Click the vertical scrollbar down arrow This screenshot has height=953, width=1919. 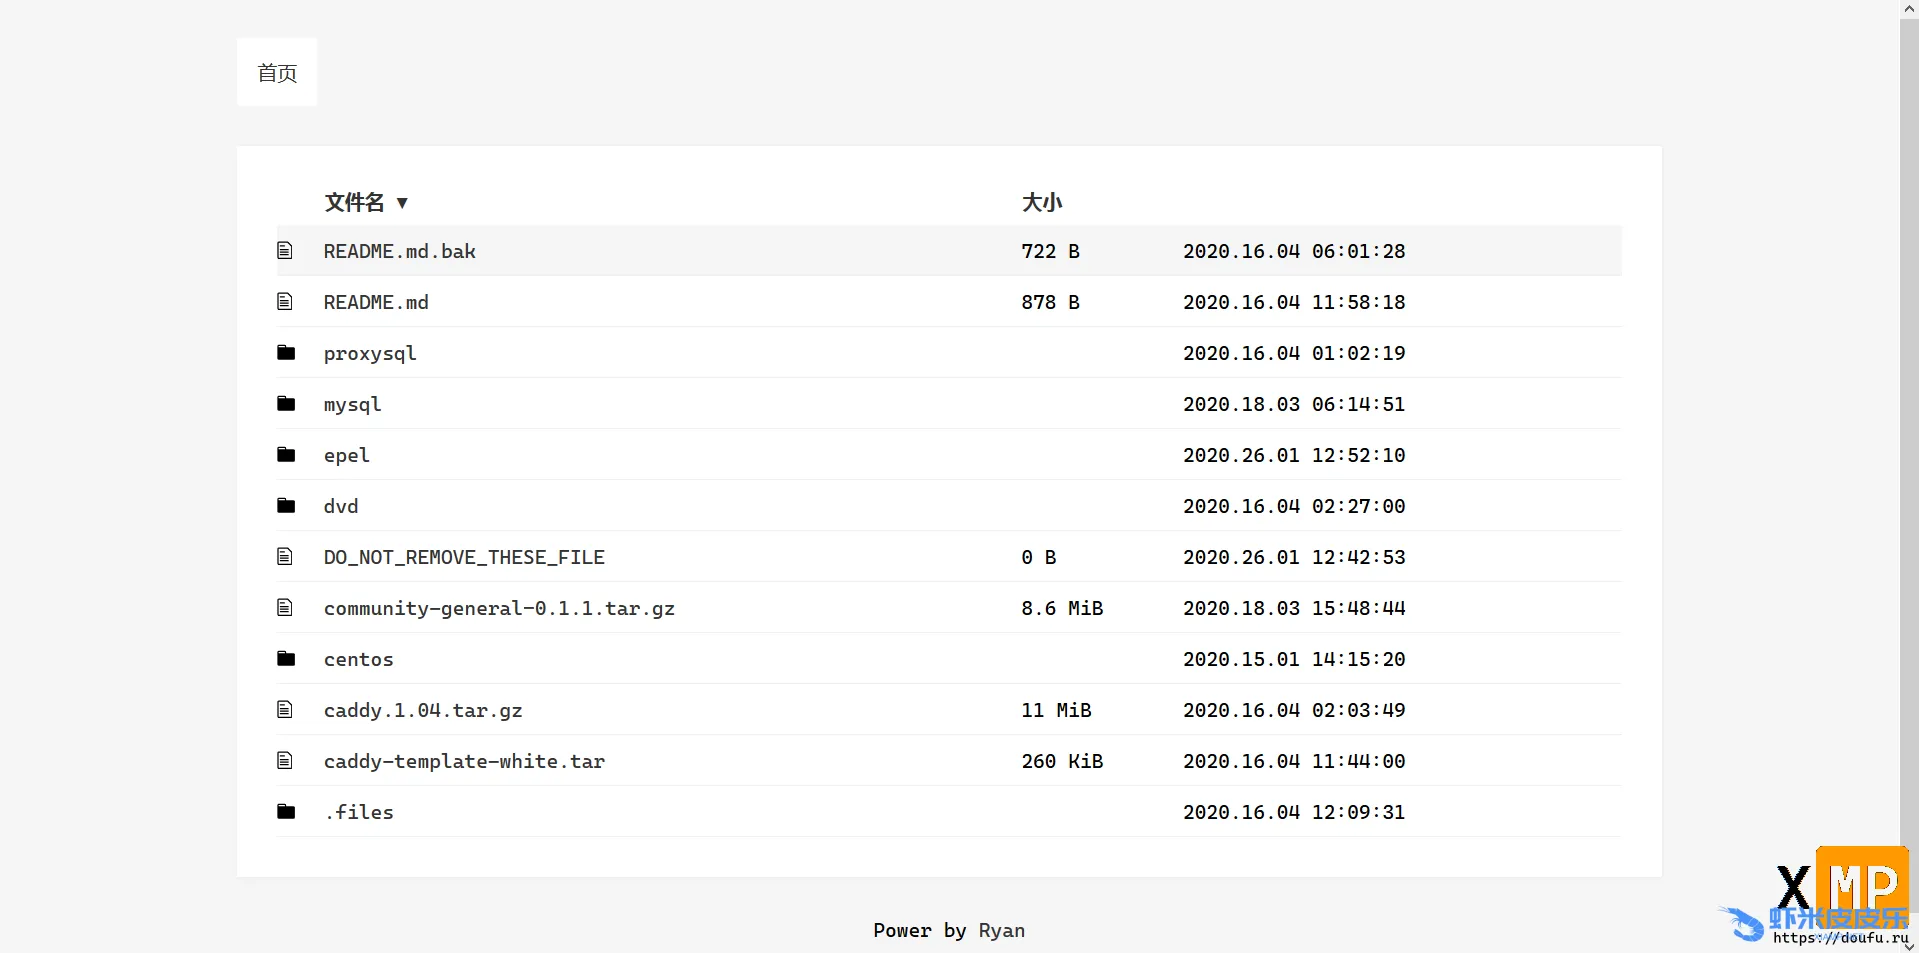(x=1909, y=945)
